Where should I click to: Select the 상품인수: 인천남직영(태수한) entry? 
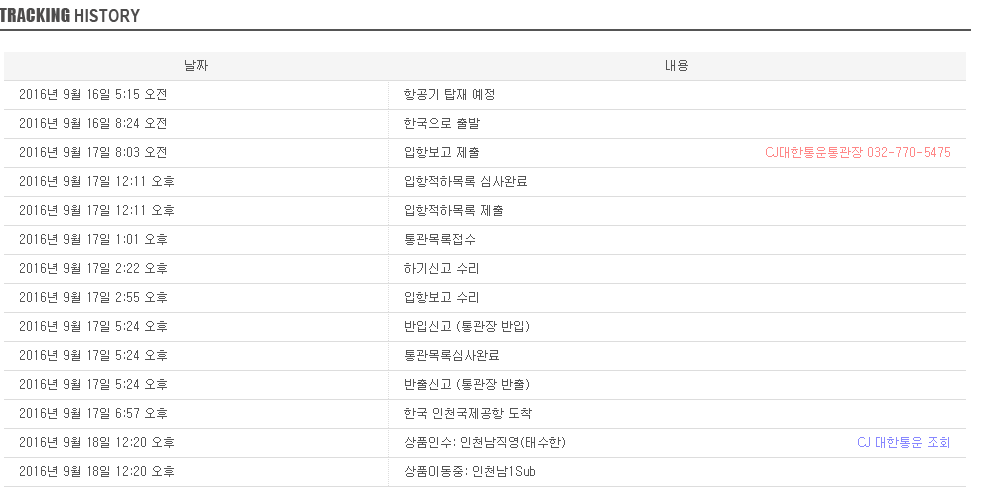pyautogui.click(x=485, y=443)
